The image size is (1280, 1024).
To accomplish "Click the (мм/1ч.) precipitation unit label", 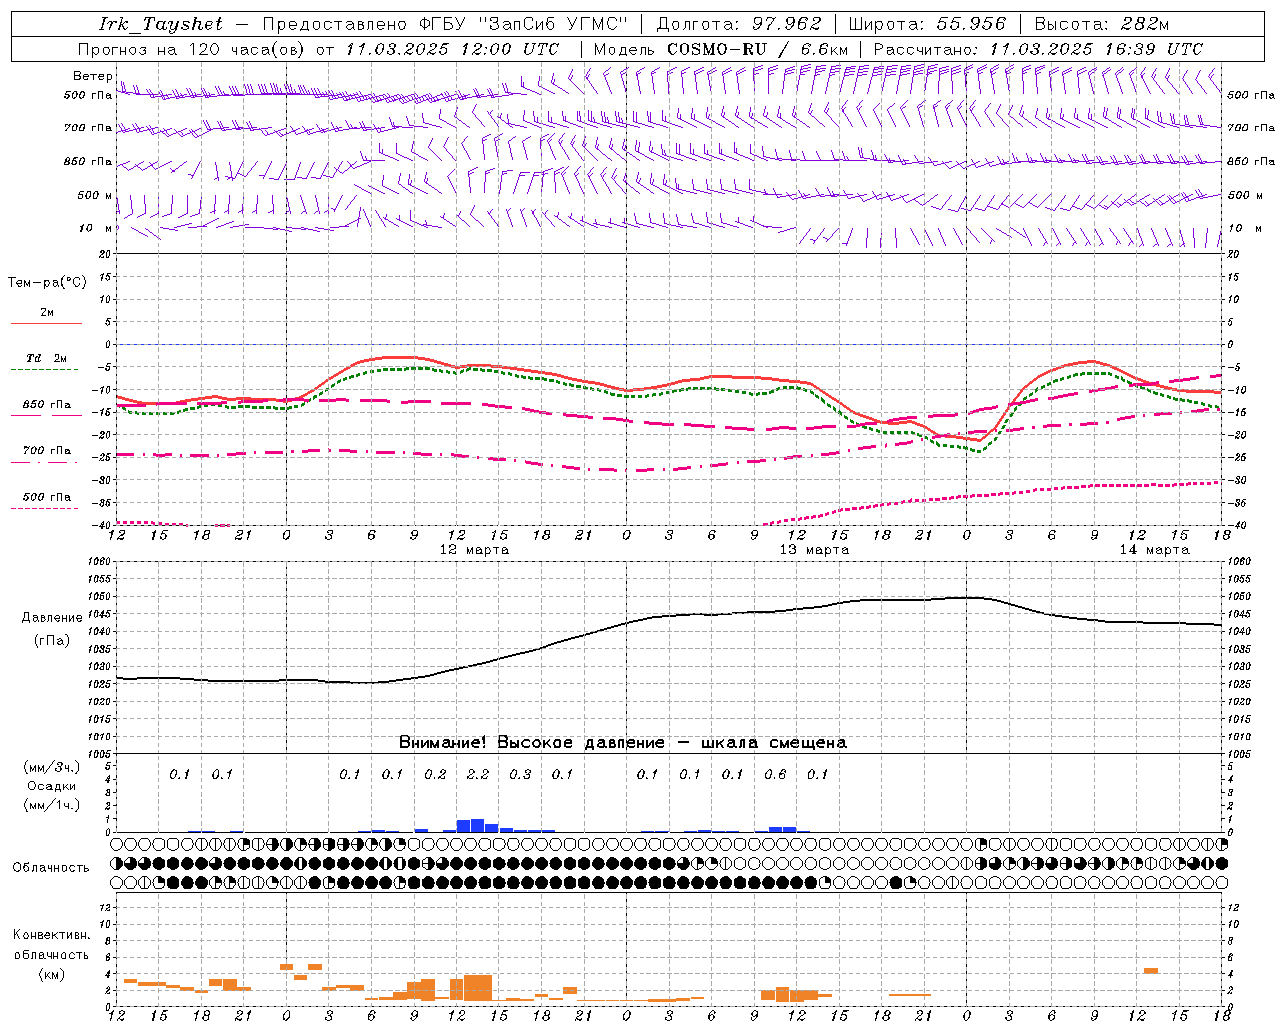I will tap(52, 805).
